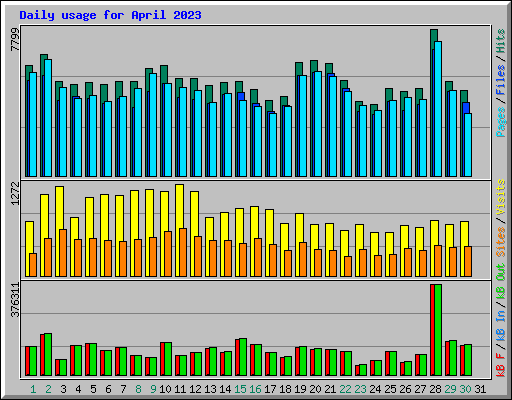Click the kB Out legend label
Viewport: 512px width, 400px height.
point(500,281)
